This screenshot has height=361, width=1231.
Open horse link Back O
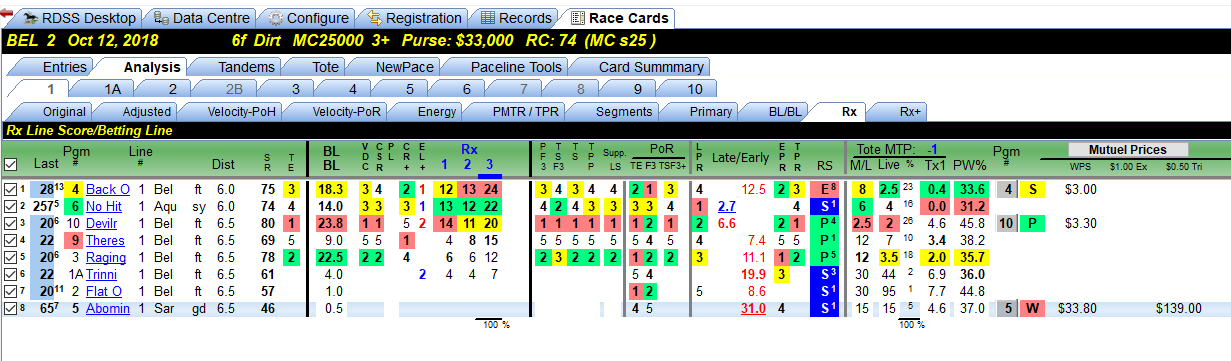[x=107, y=189]
